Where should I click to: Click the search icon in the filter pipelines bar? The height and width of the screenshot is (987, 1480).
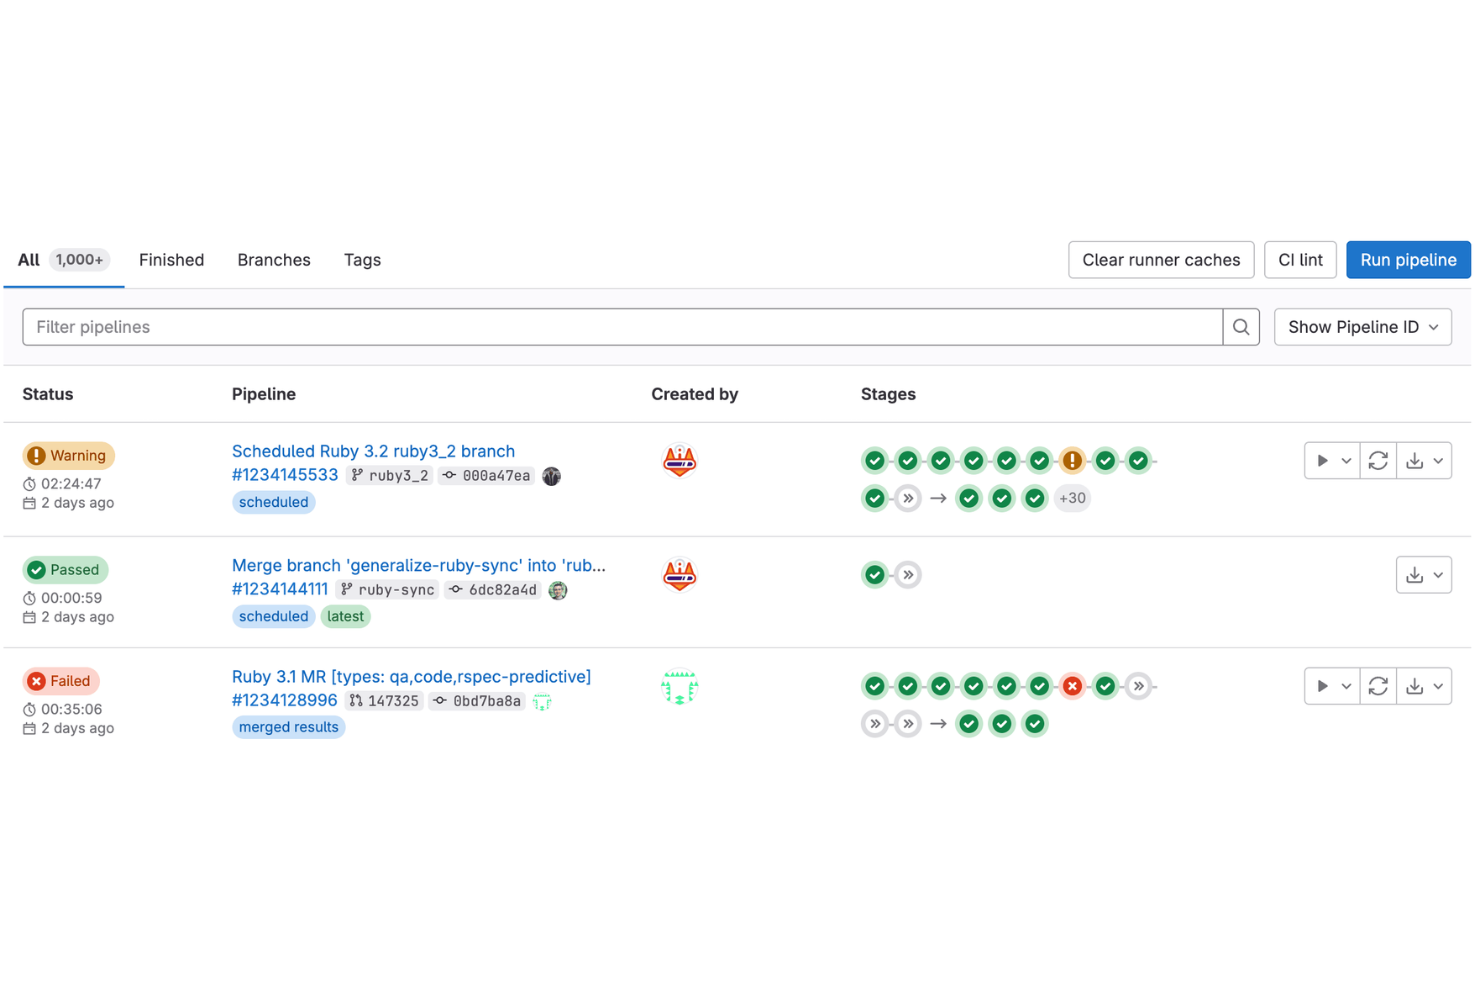click(x=1241, y=327)
